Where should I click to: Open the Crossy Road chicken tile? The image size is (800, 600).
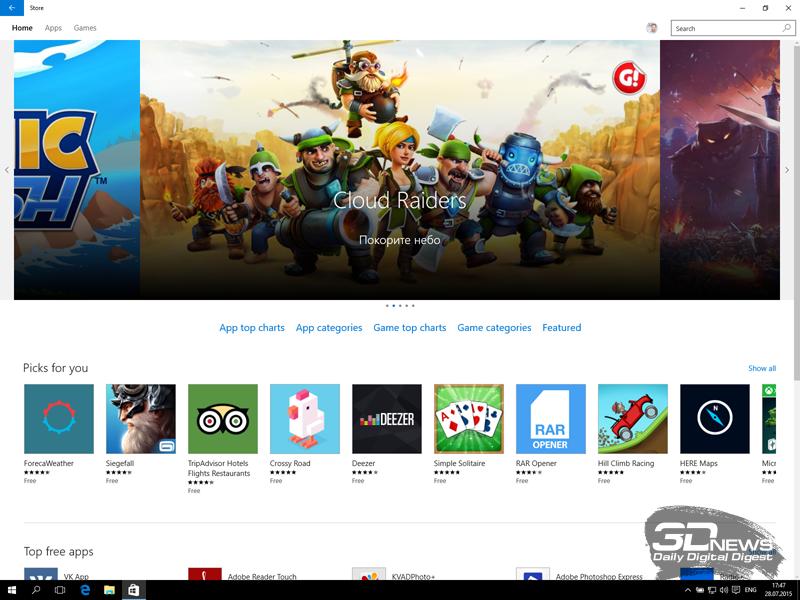coord(305,419)
